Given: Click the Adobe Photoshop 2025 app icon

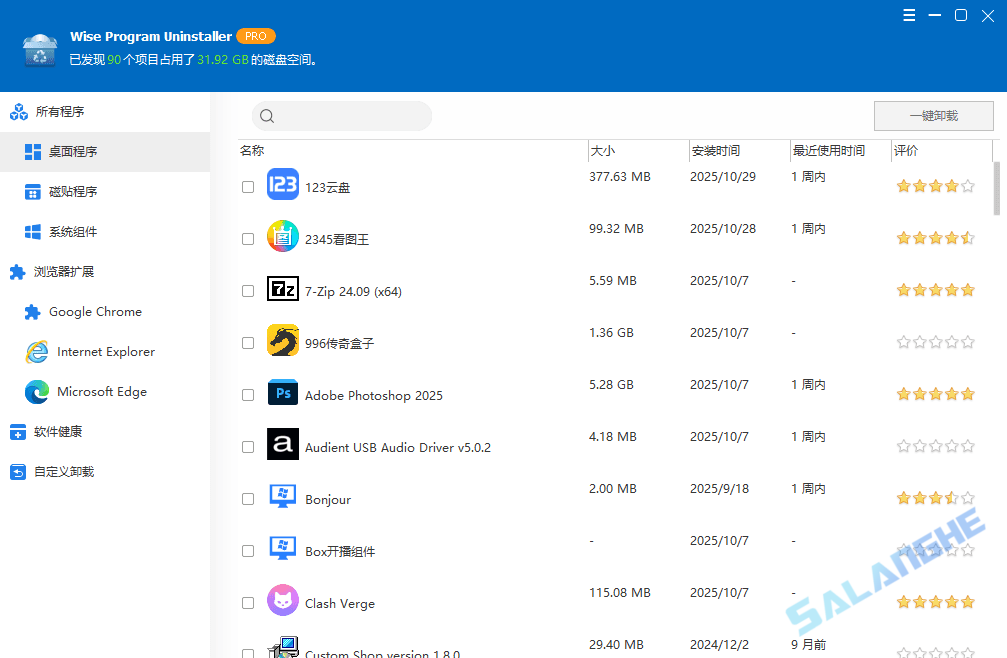Looking at the screenshot, I should pyautogui.click(x=282, y=394).
